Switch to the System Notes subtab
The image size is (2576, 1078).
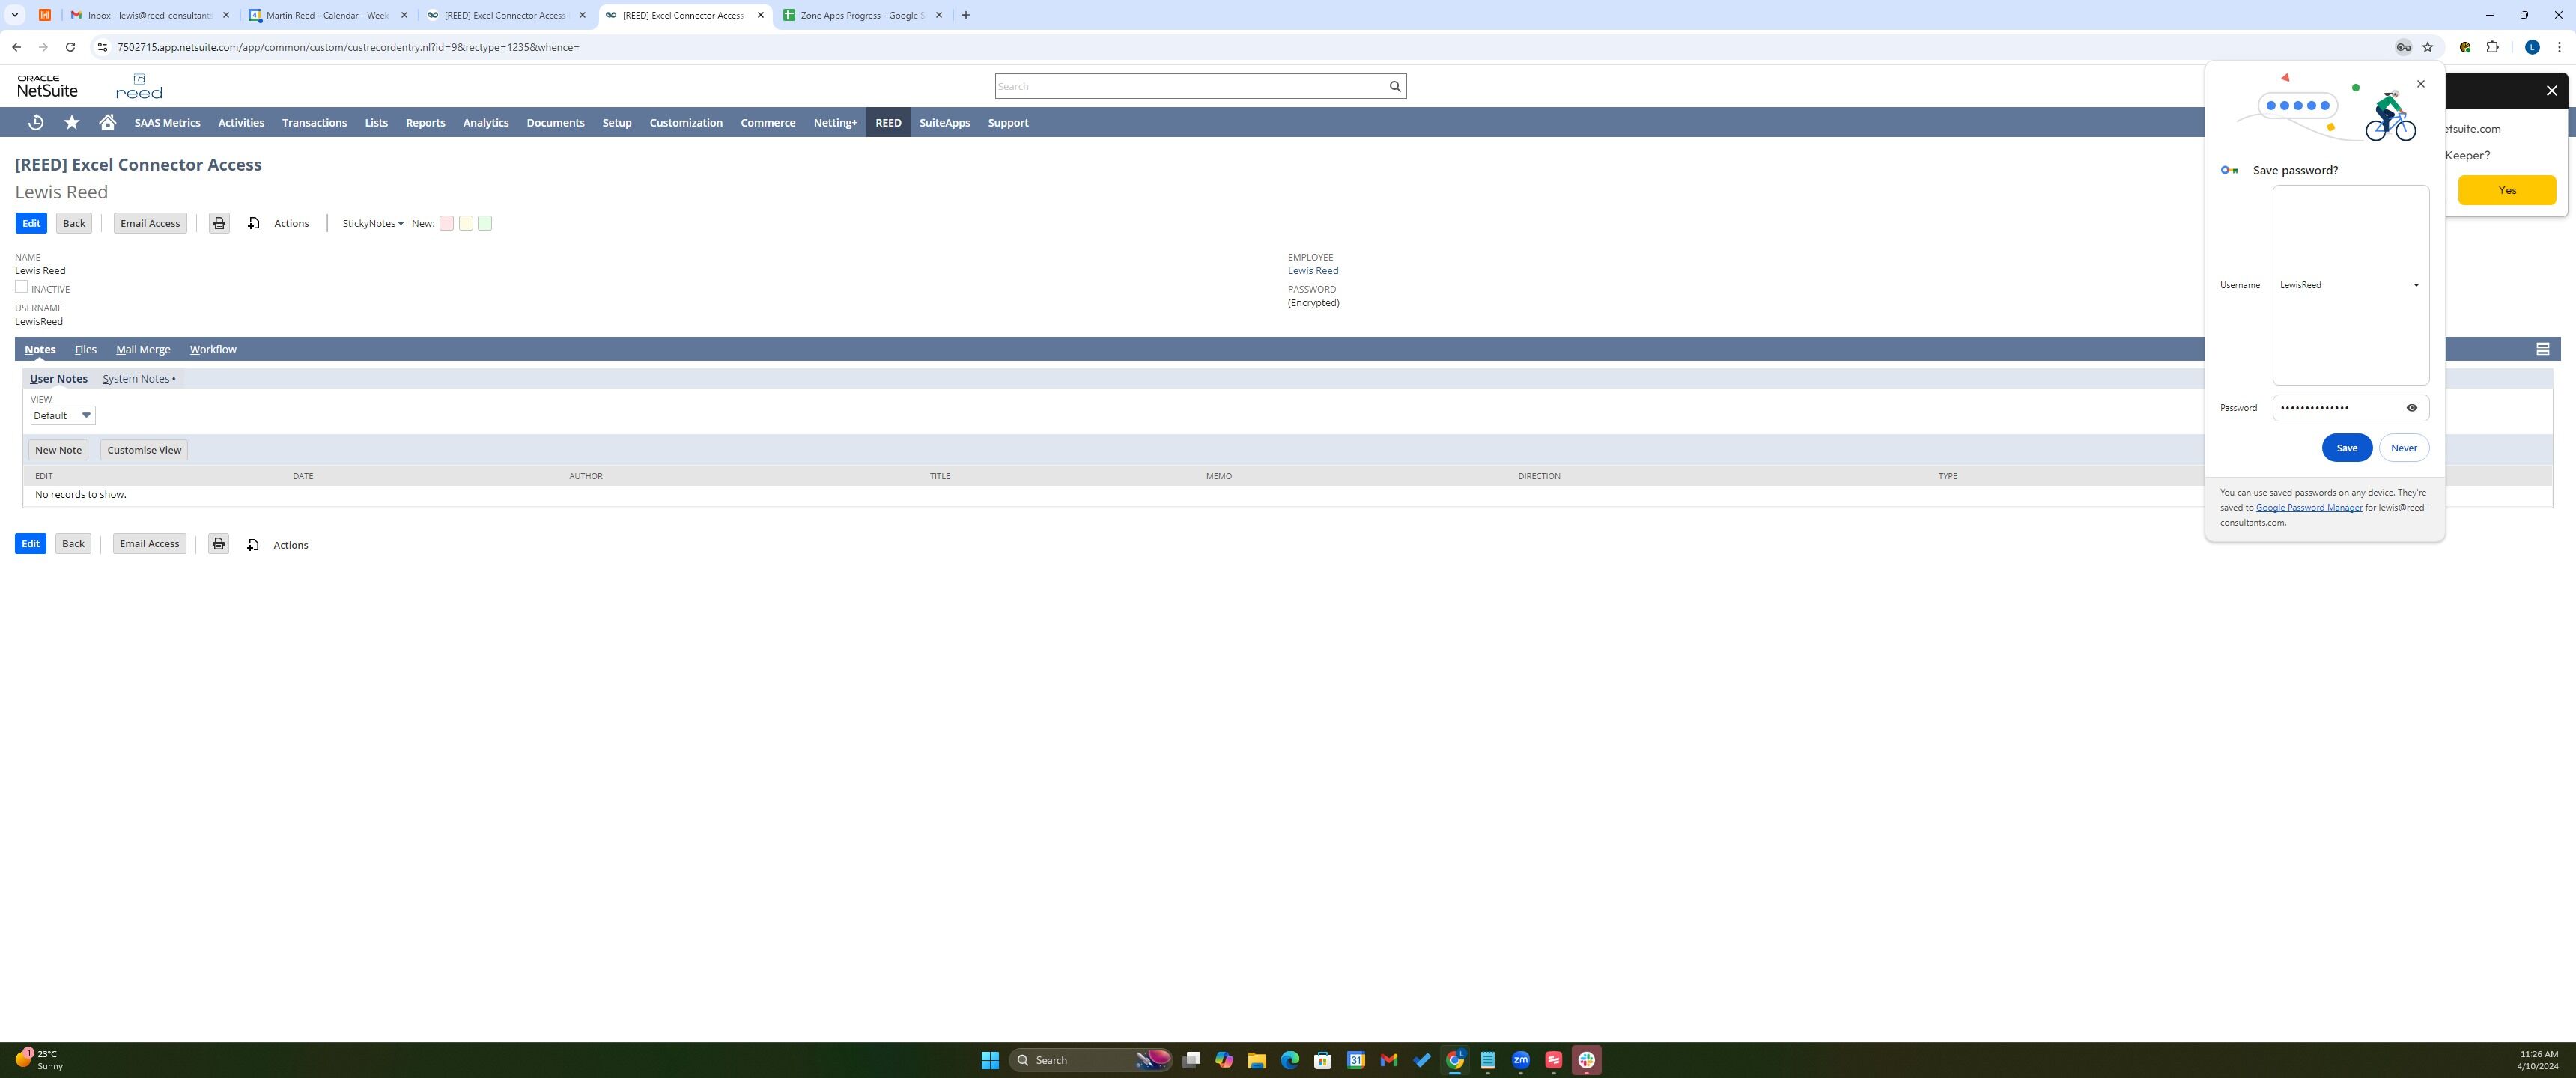click(x=137, y=379)
